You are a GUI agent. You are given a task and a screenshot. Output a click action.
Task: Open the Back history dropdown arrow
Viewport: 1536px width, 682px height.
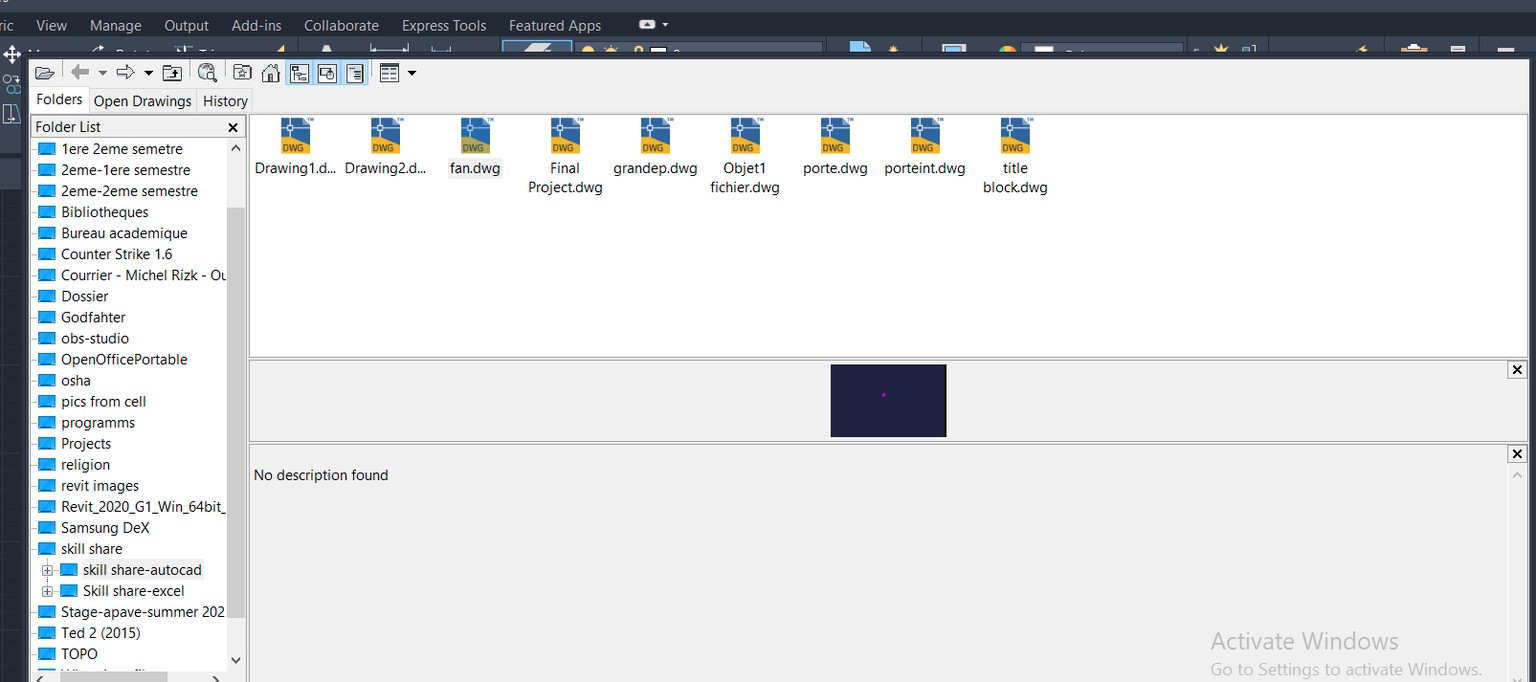pos(102,73)
